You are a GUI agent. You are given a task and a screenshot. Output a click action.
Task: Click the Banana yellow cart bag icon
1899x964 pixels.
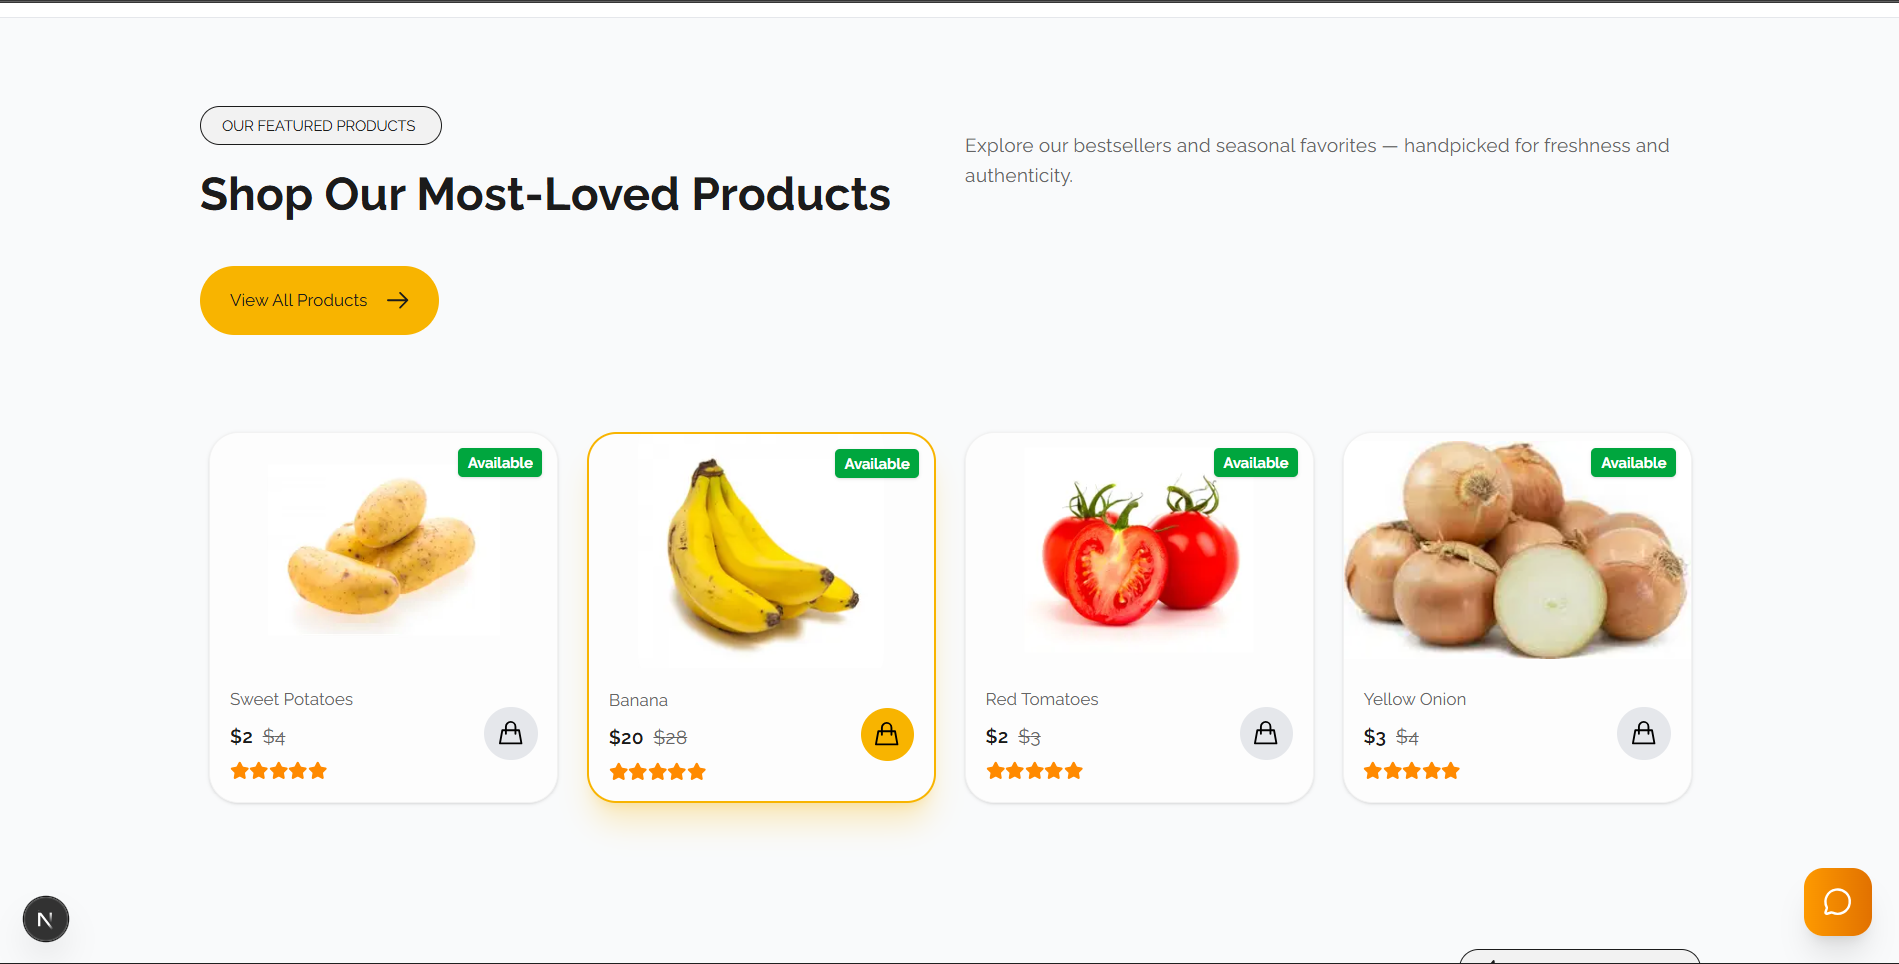(887, 735)
